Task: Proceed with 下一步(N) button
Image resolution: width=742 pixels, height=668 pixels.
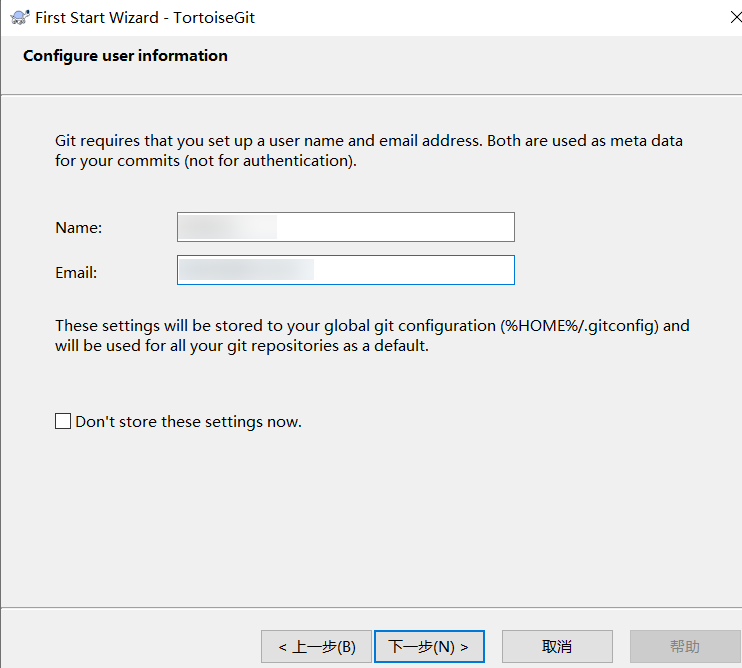Action: pos(429,646)
